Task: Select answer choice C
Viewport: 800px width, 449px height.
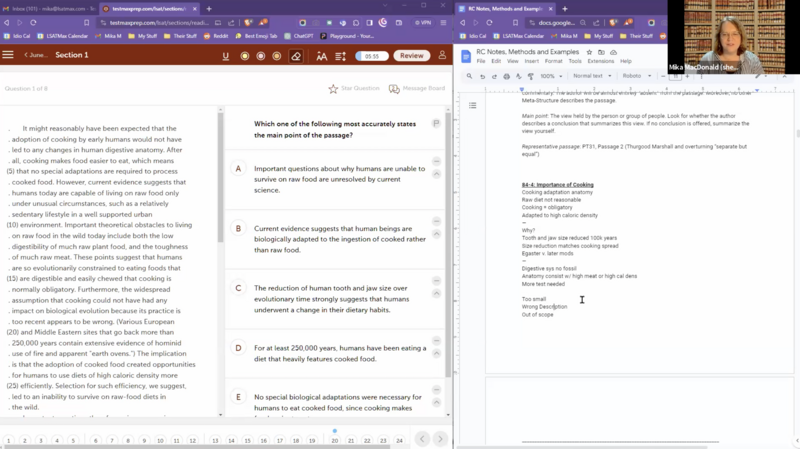Action: point(238,288)
